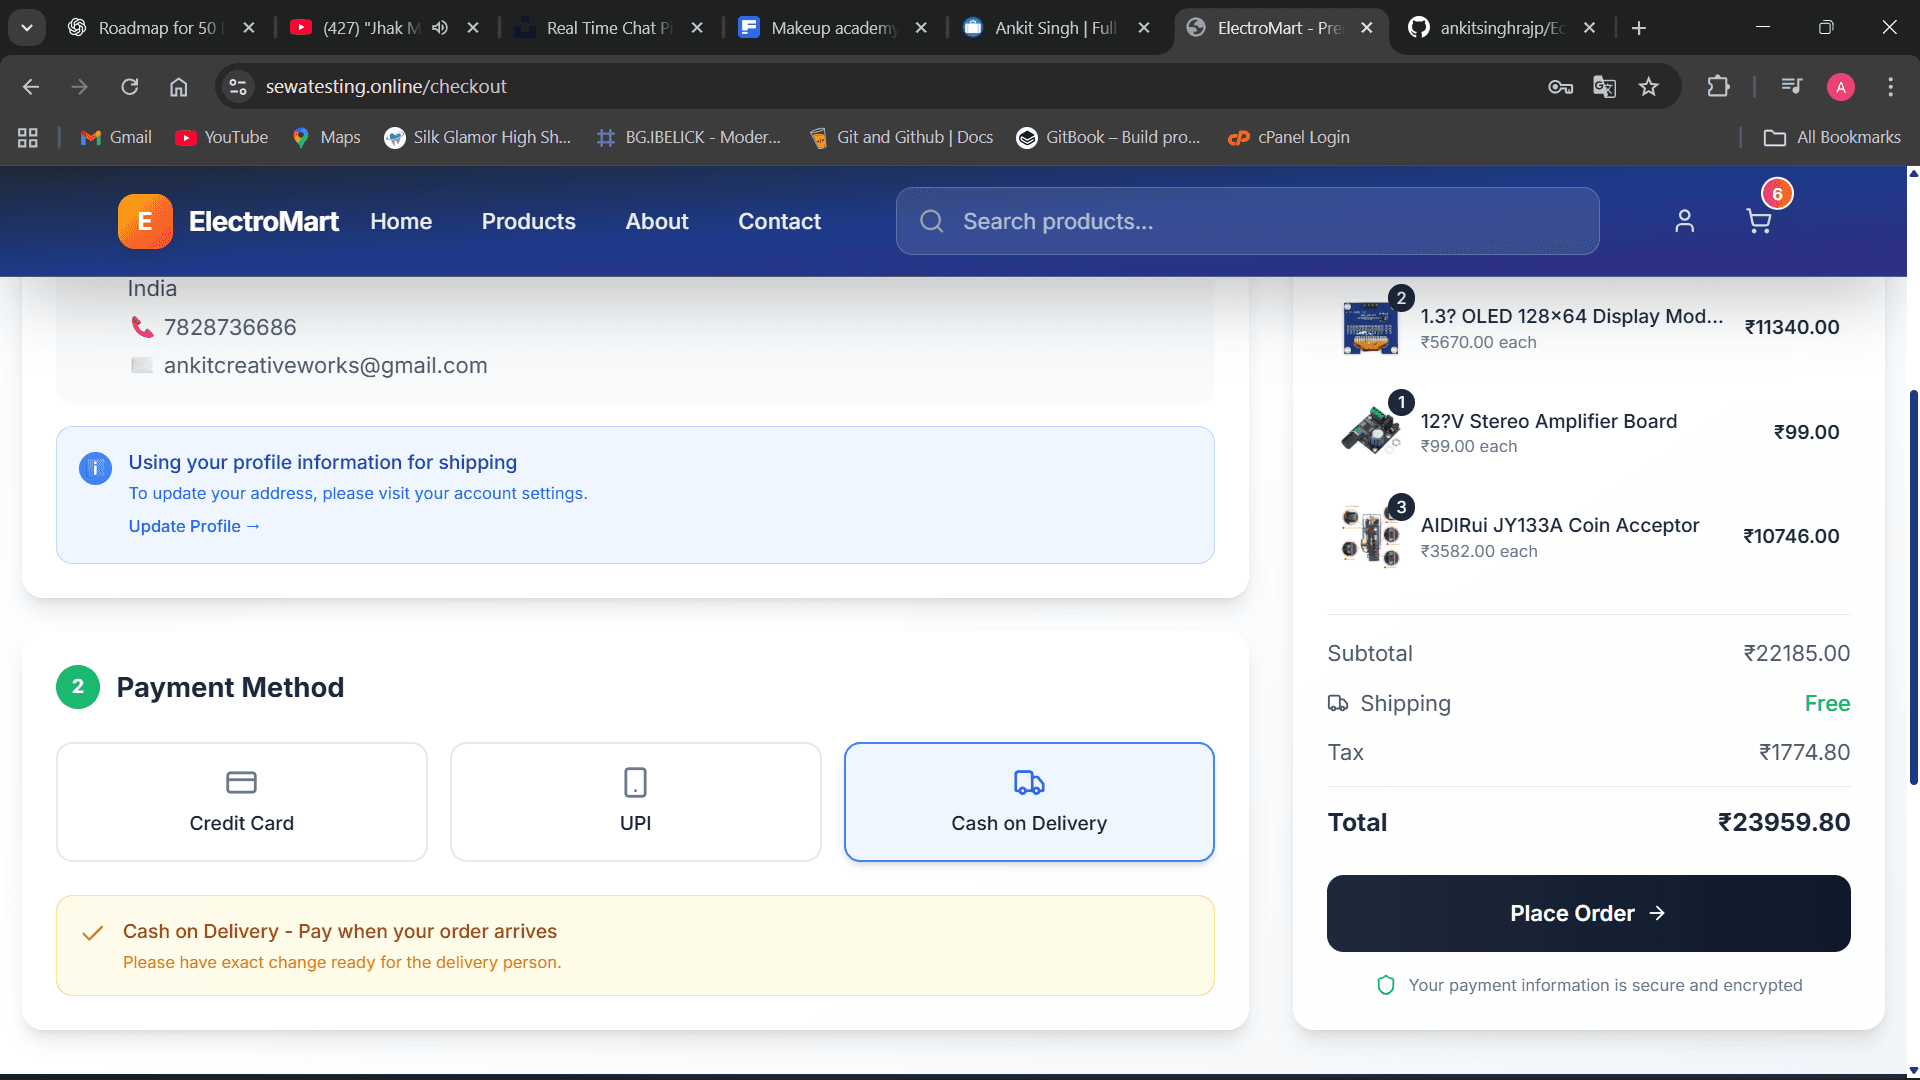Choose UPI as payment method
This screenshot has width=1920, height=1080.
[x=635, y=802]
